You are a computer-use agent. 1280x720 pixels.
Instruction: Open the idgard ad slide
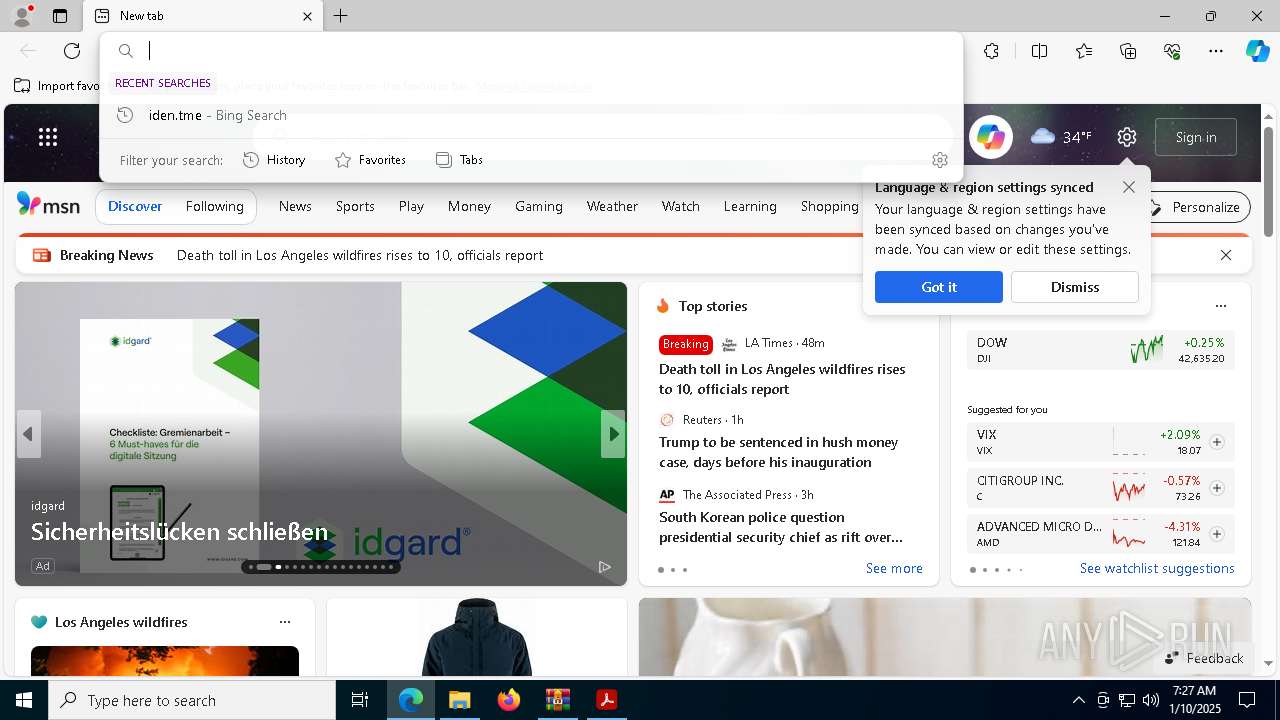(x=321, y=434)
